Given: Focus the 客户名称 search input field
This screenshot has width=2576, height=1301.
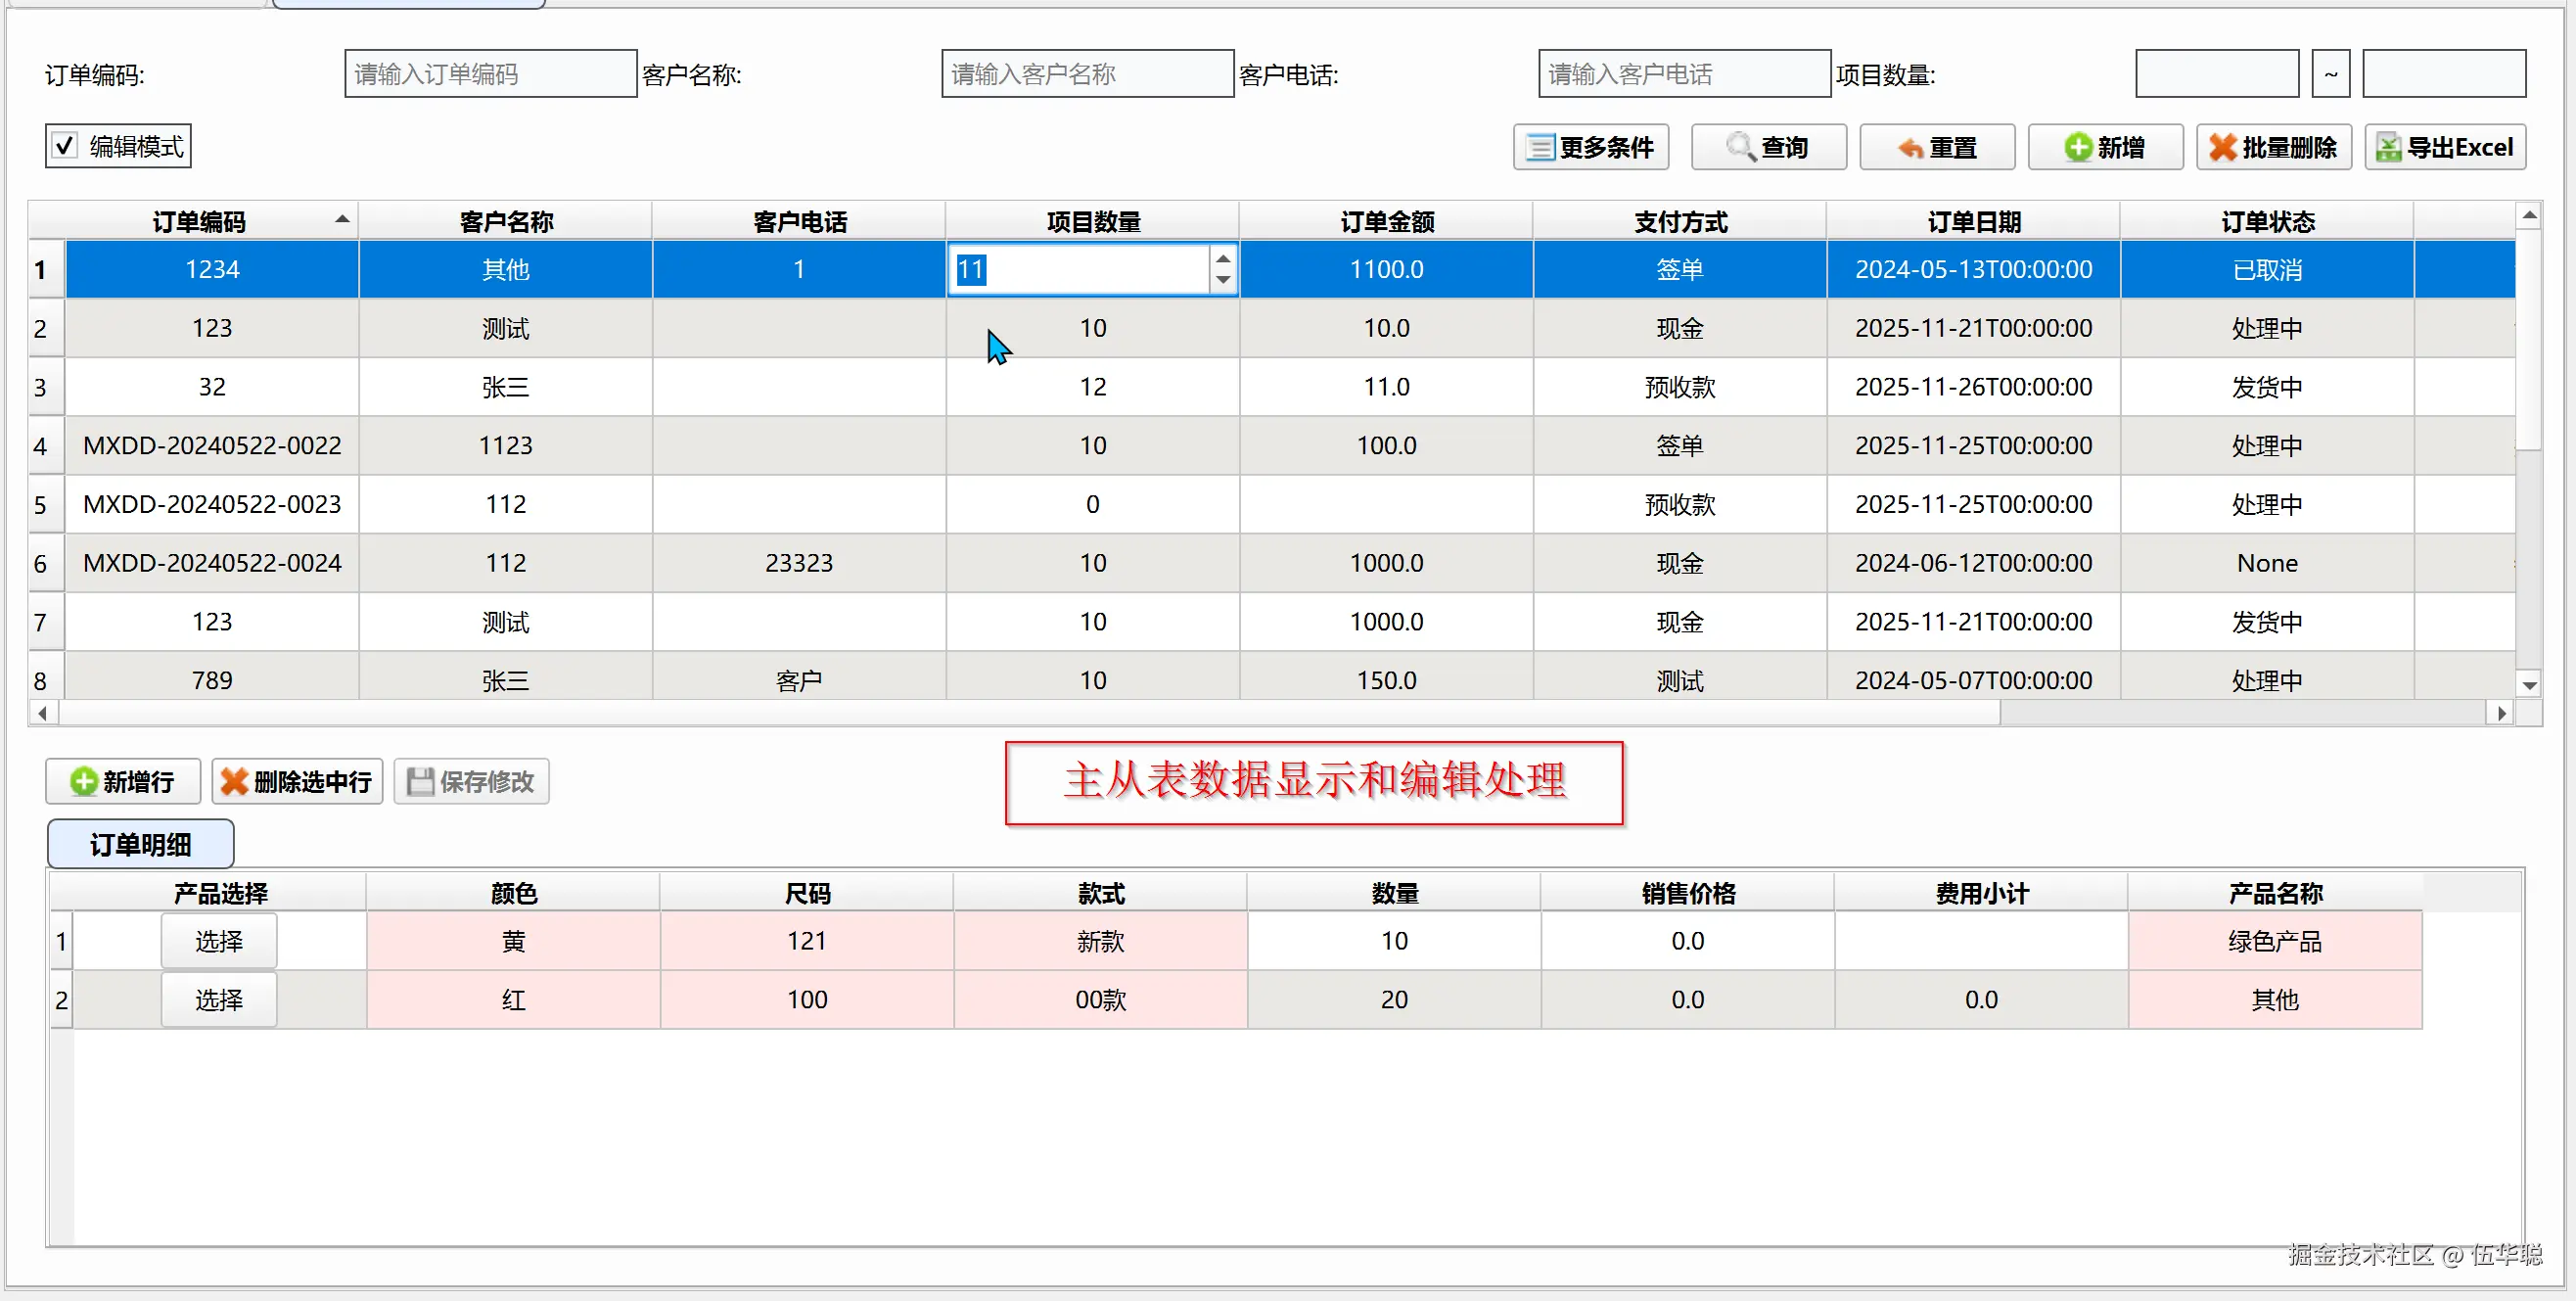Looking at the screenshot, I should 1086,74.
